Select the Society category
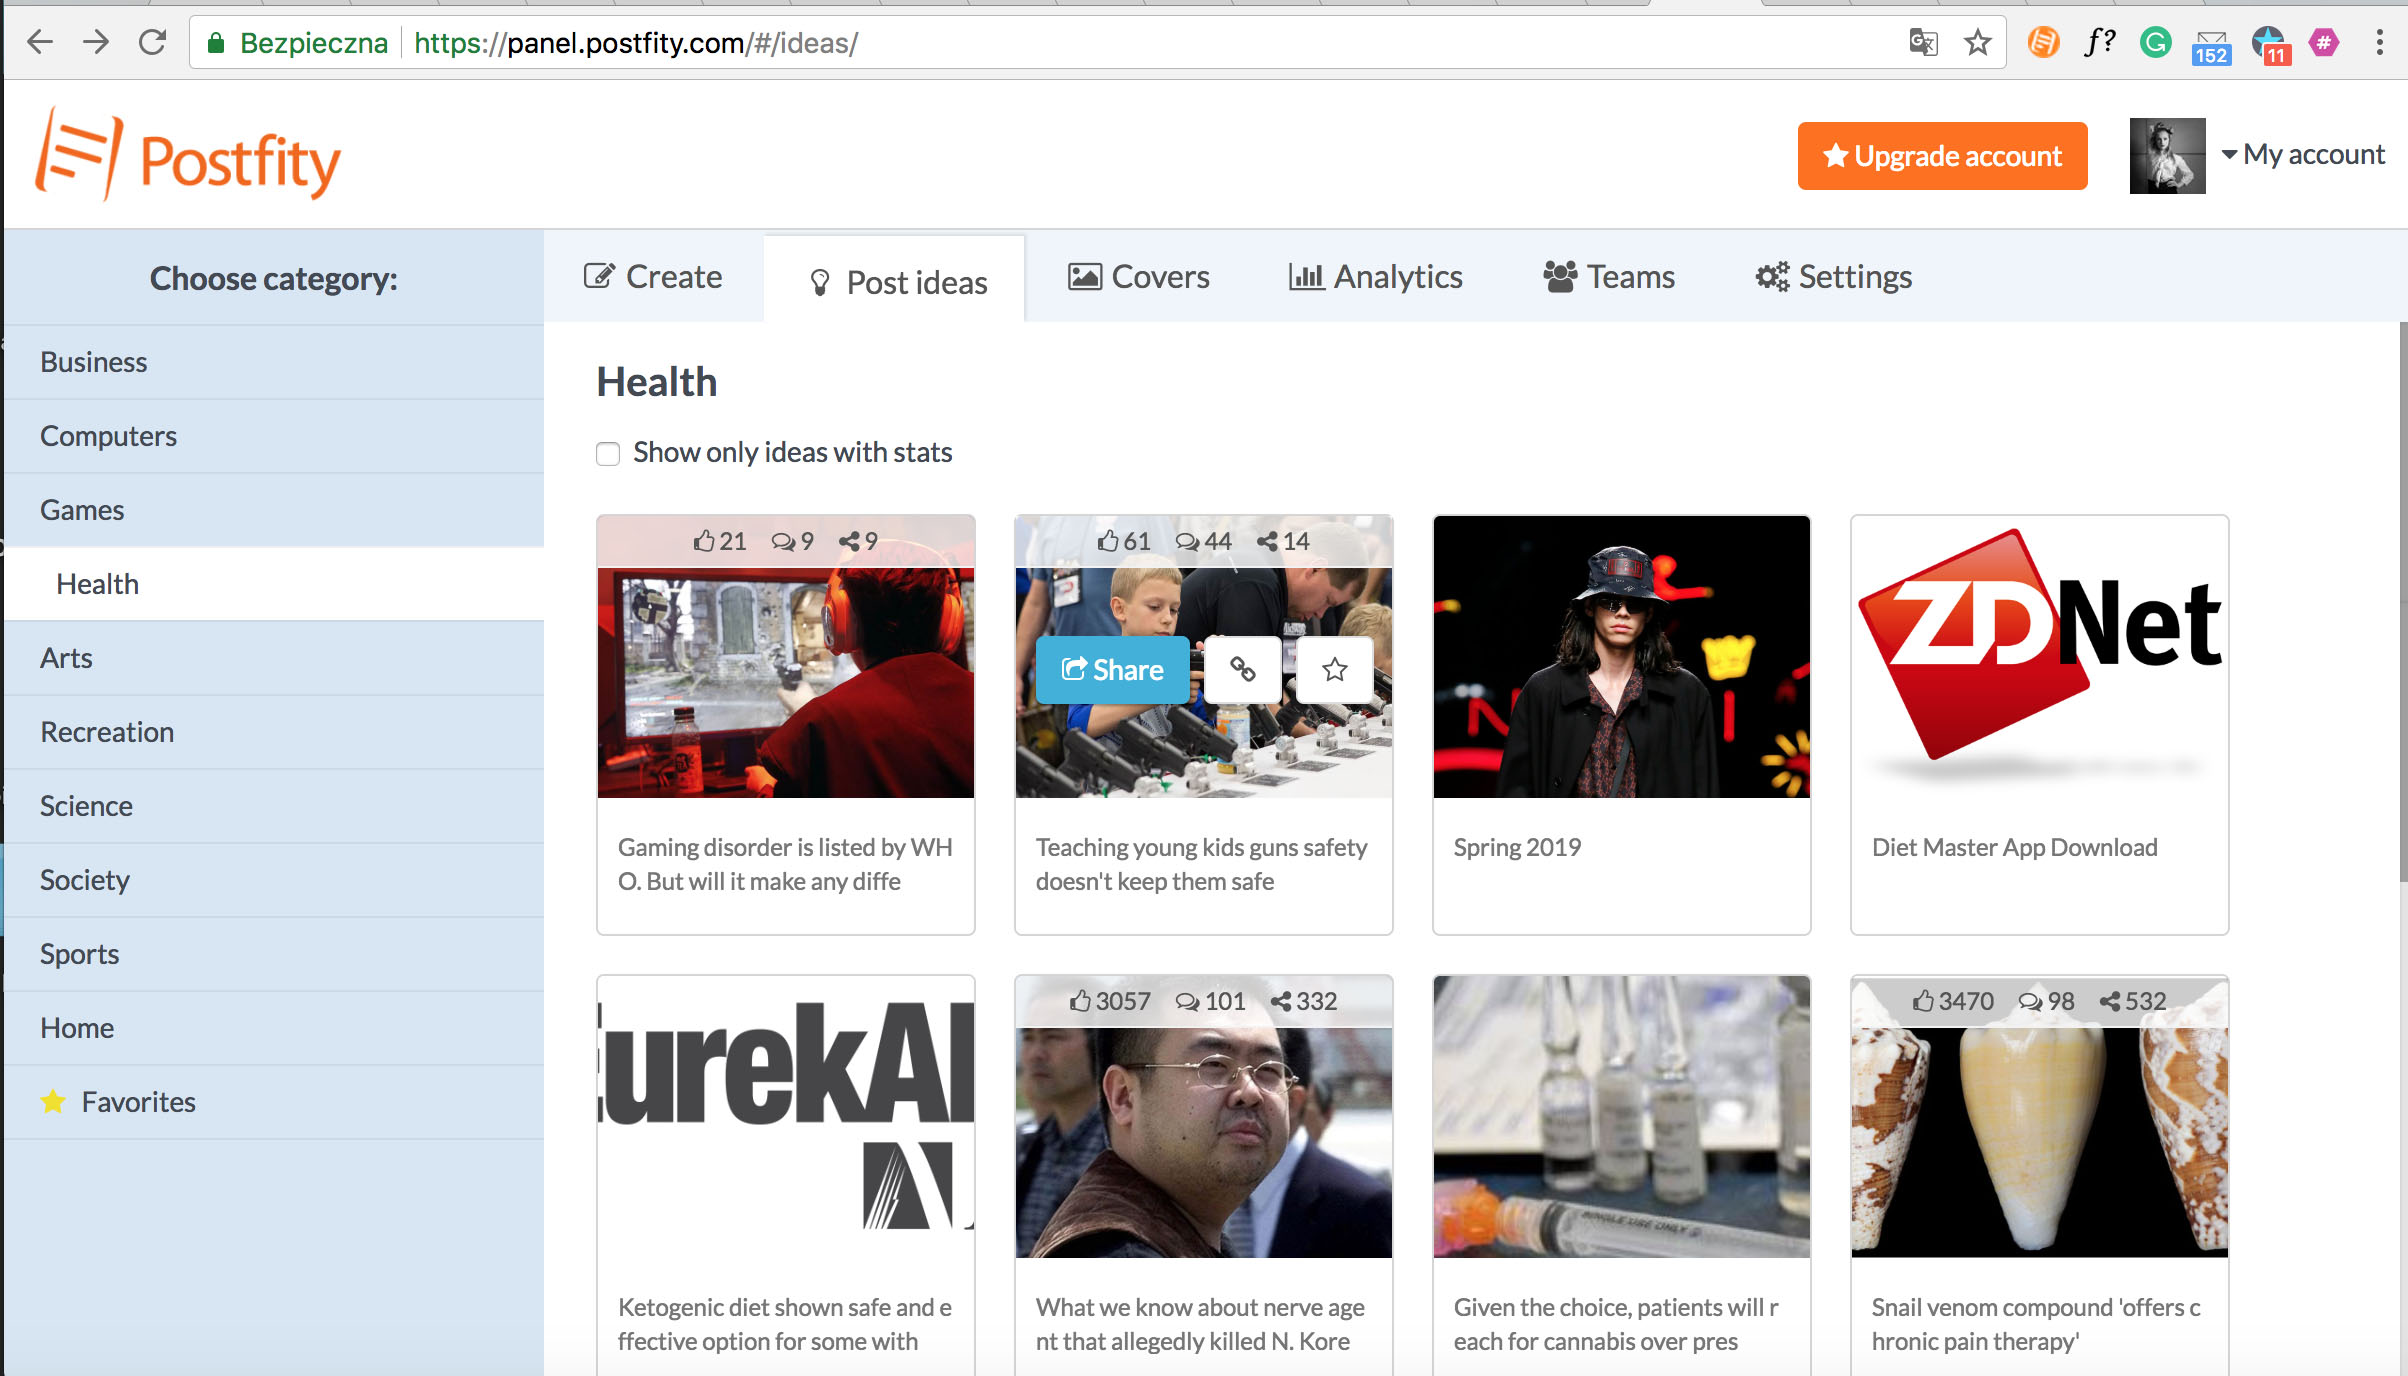Image resolution: width=2408 pixels, height=1376 pixels. tap(274, 880)
